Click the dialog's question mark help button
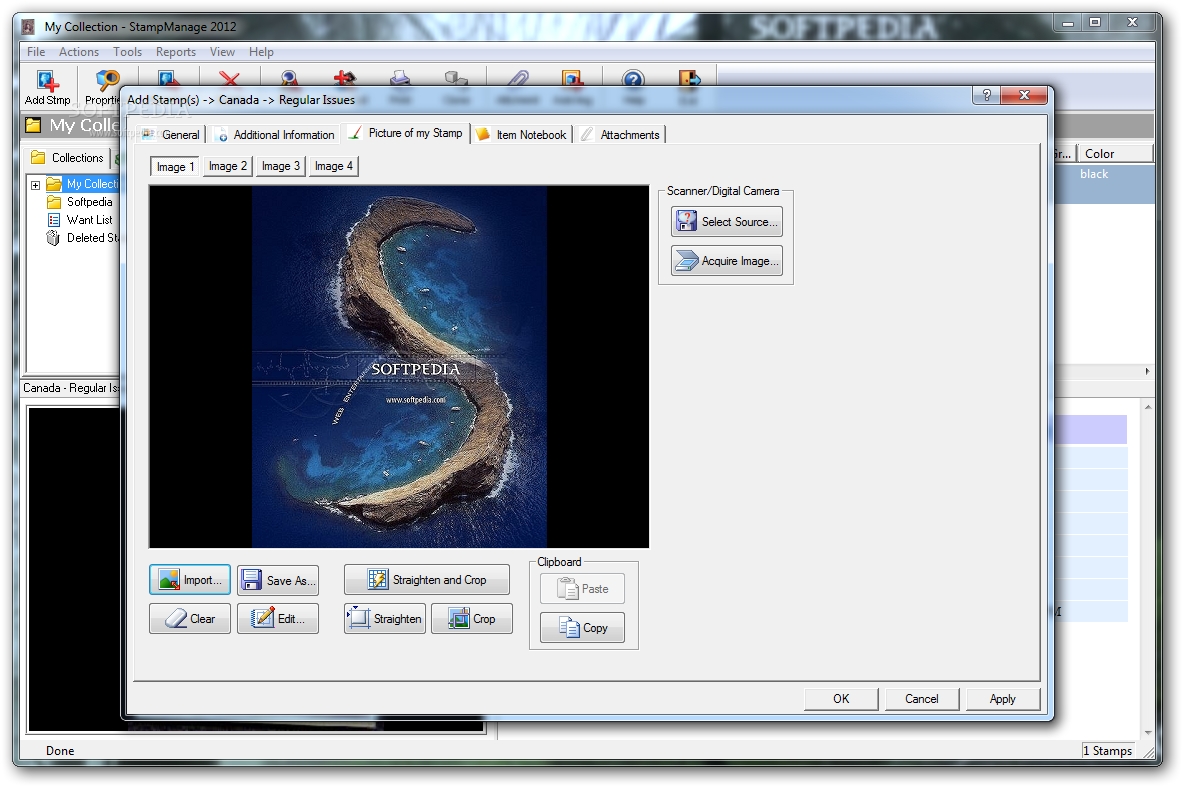 [x=986, y=95]
